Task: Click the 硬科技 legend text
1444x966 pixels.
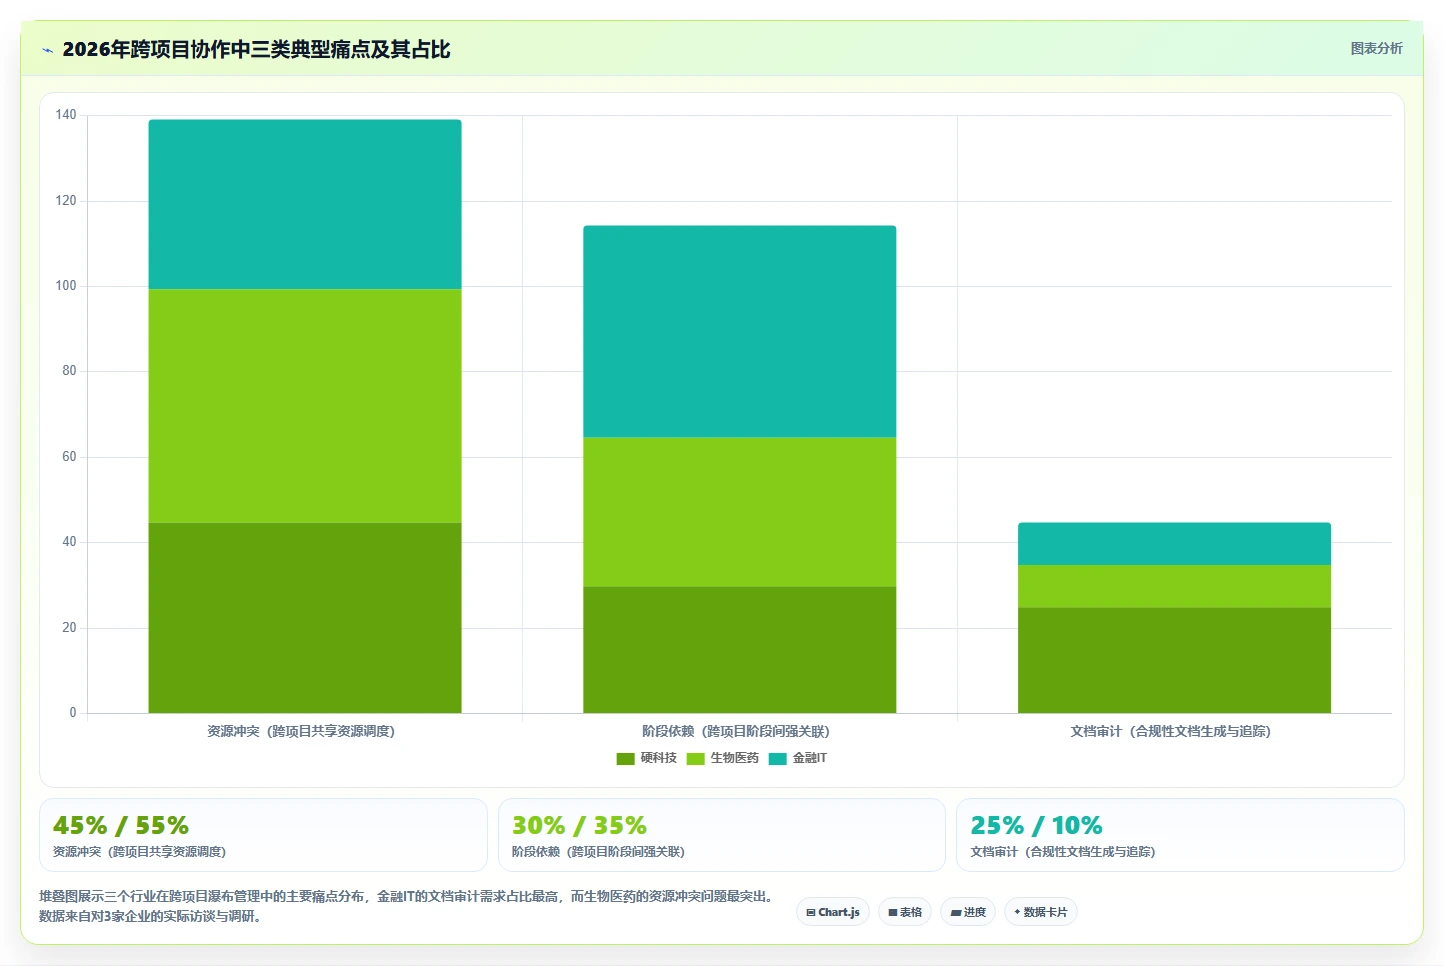Action: coord(659,759)
